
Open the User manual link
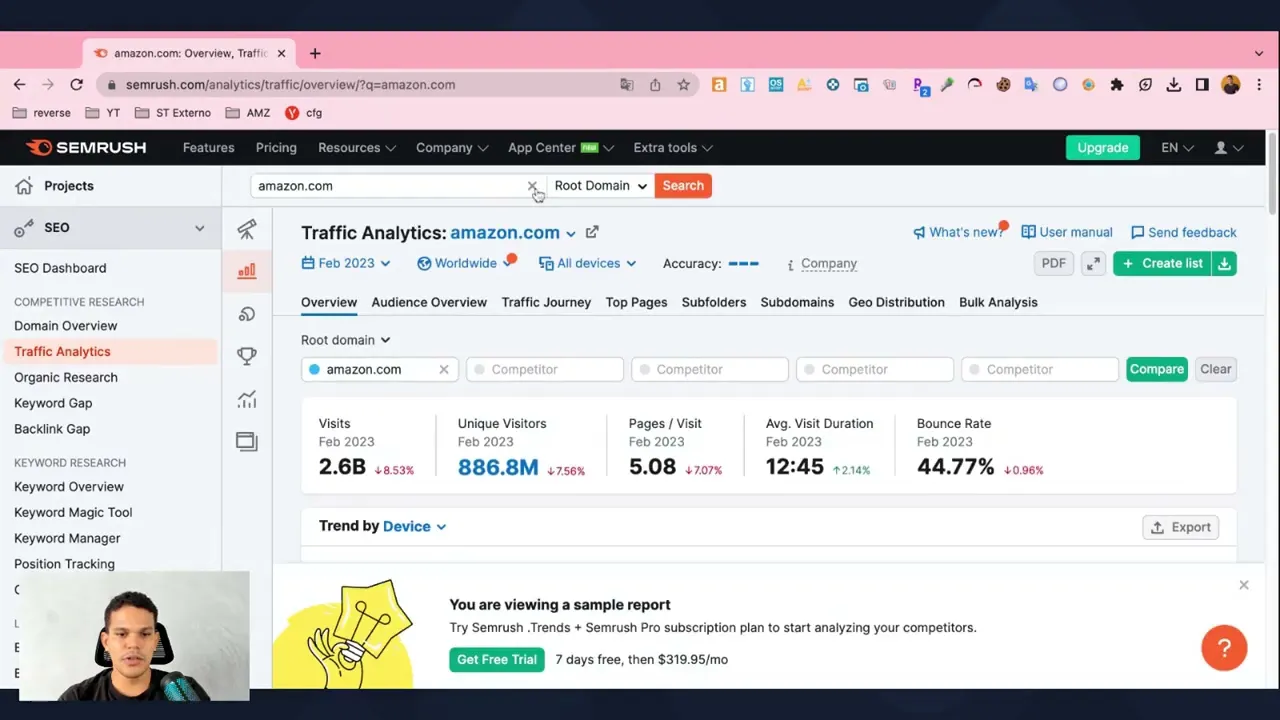1067,232
